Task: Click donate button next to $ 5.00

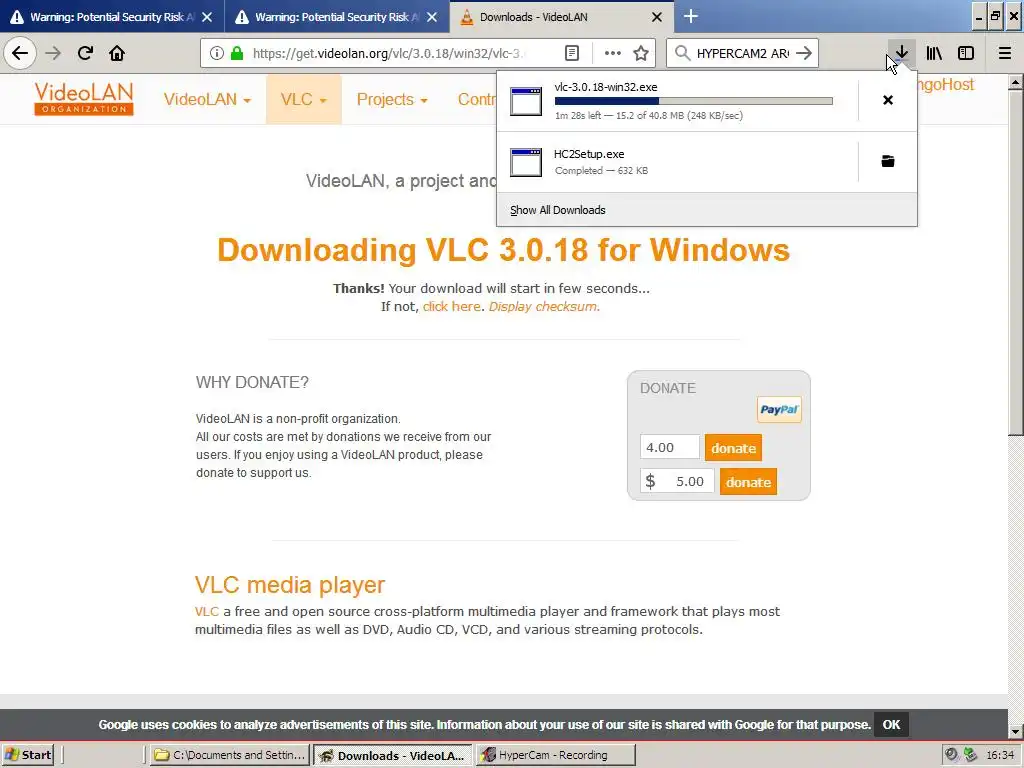Action: tap(748, 482)
